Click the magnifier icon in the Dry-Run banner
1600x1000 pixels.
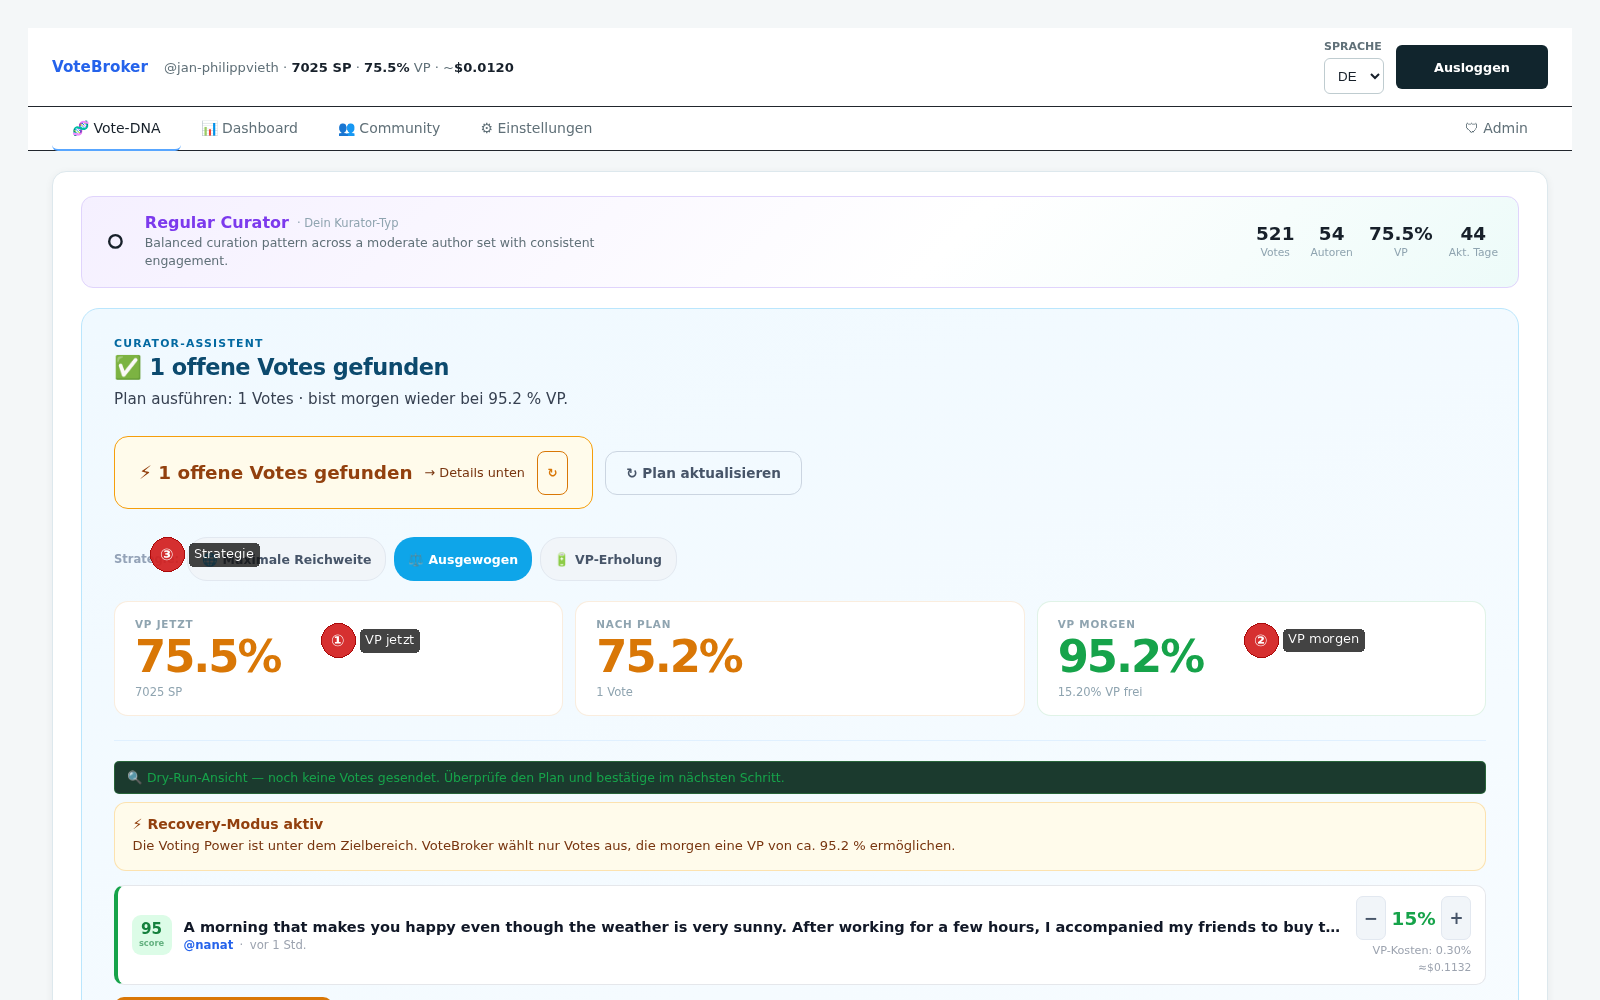[135, 778]
